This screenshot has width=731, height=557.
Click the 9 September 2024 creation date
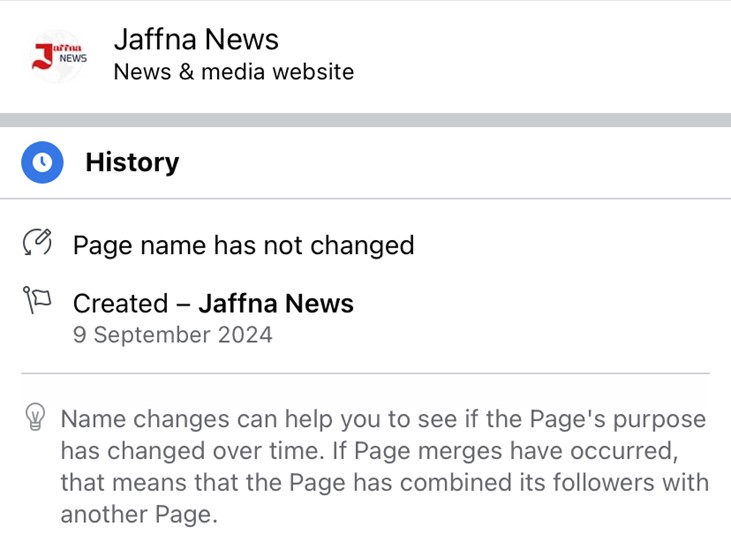[172, 335]
